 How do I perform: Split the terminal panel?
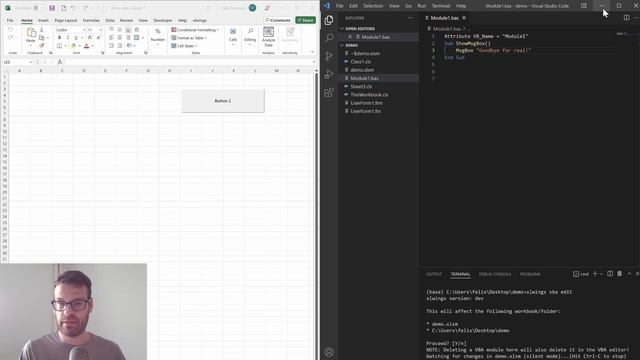click(610, 273)
